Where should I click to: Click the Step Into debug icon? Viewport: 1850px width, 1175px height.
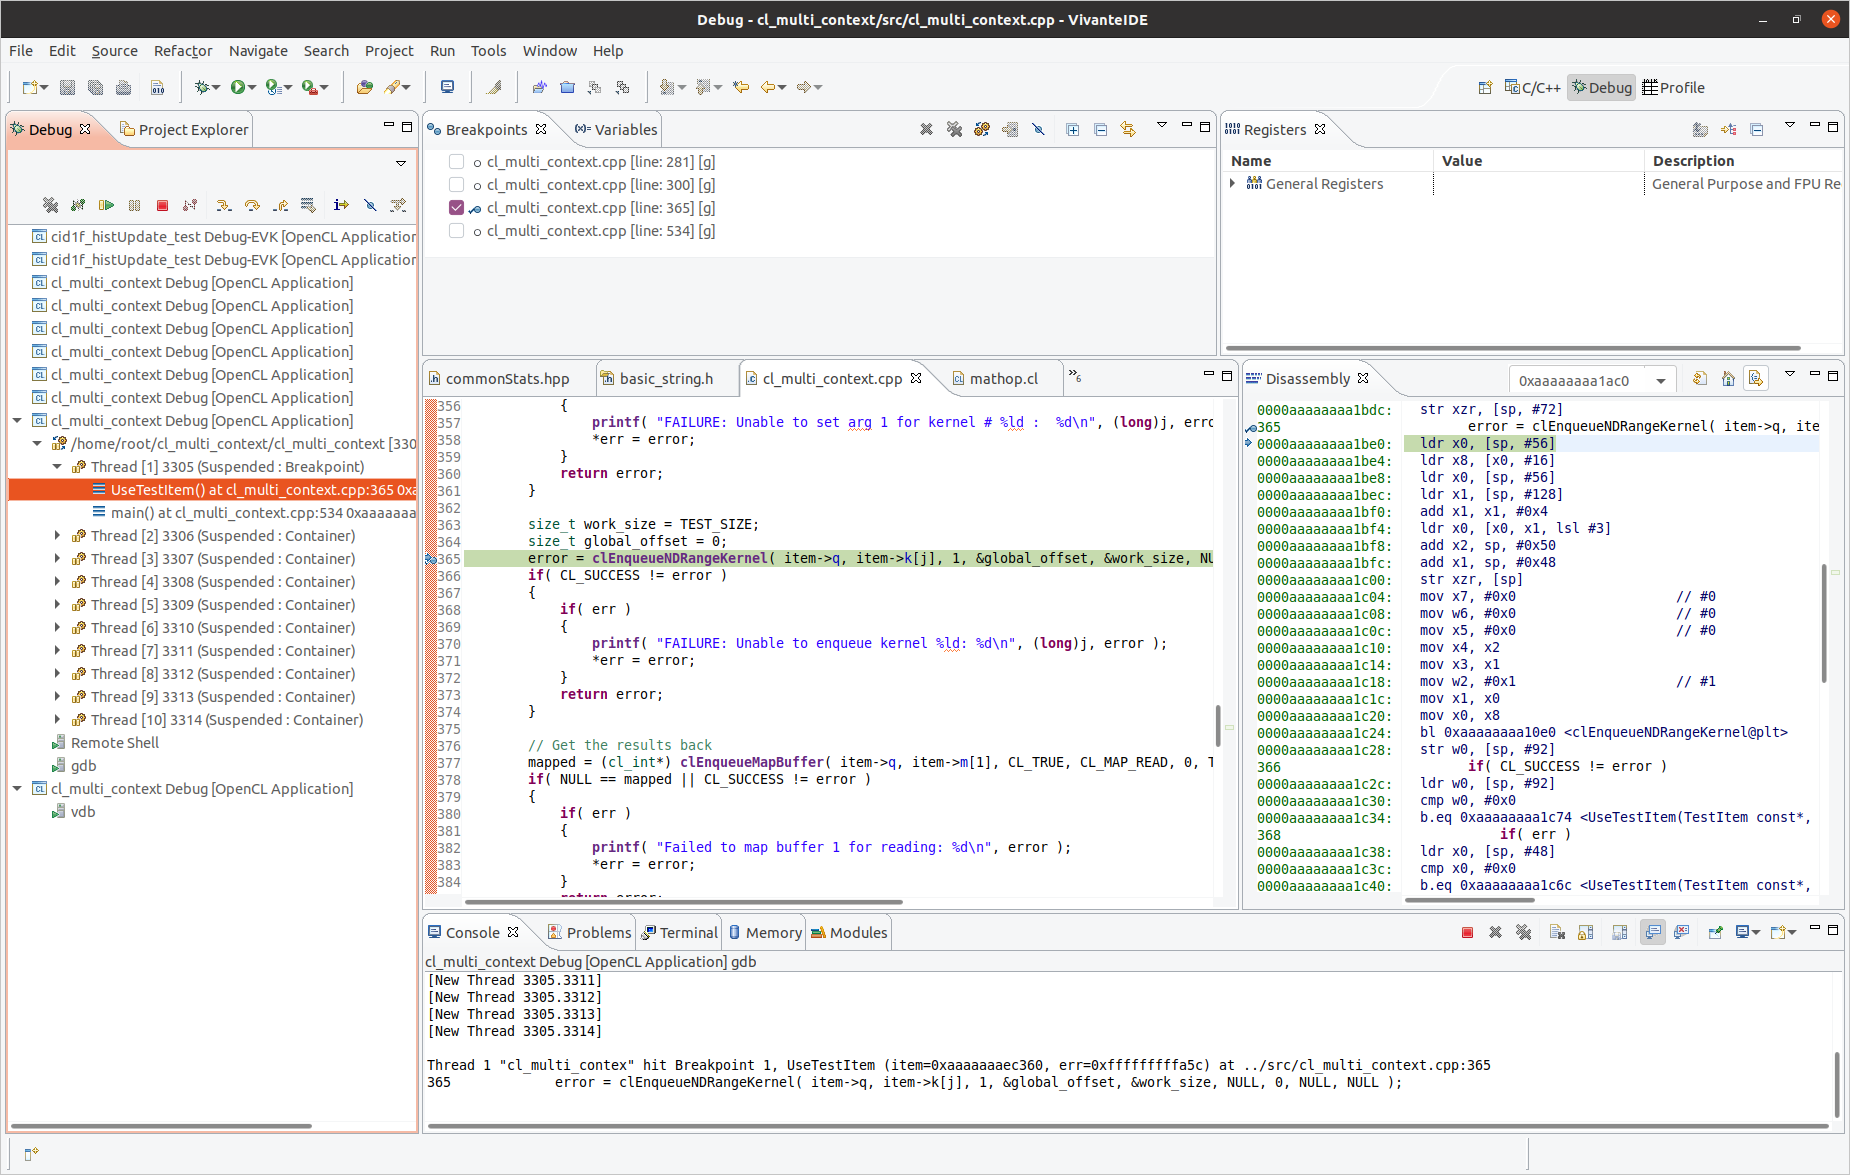pos(224,205)
